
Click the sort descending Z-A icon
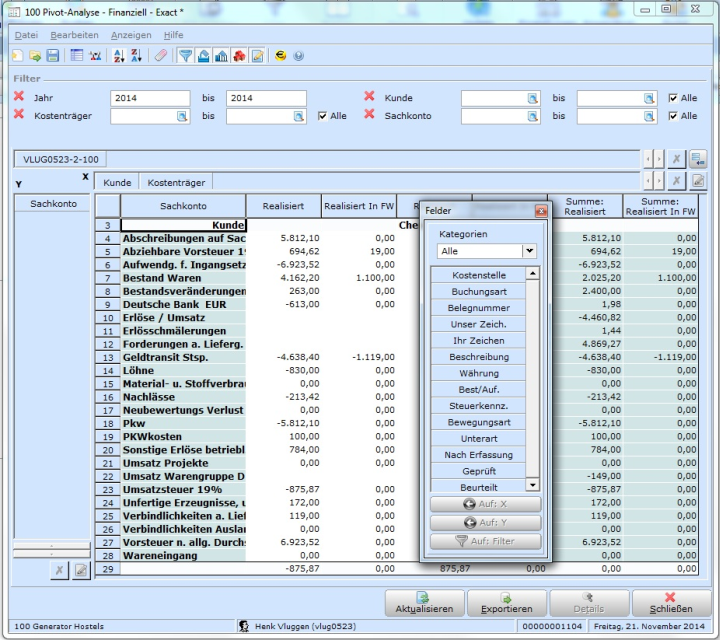pos(136,56)
